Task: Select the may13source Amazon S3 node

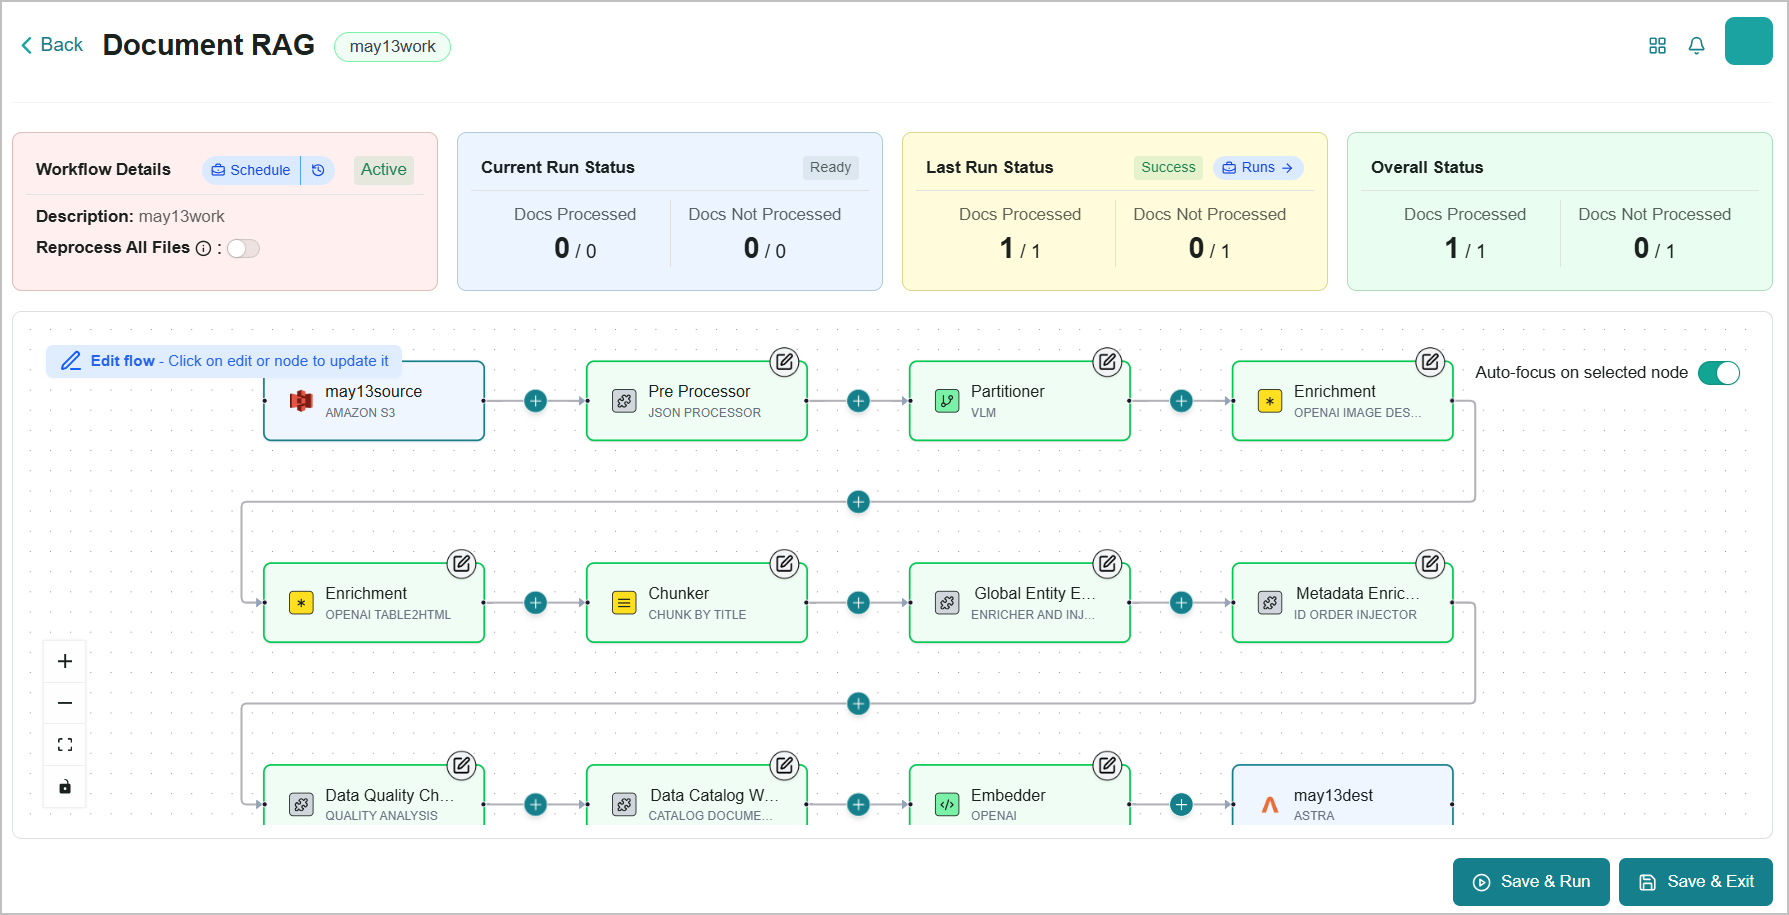Action: 374,401
